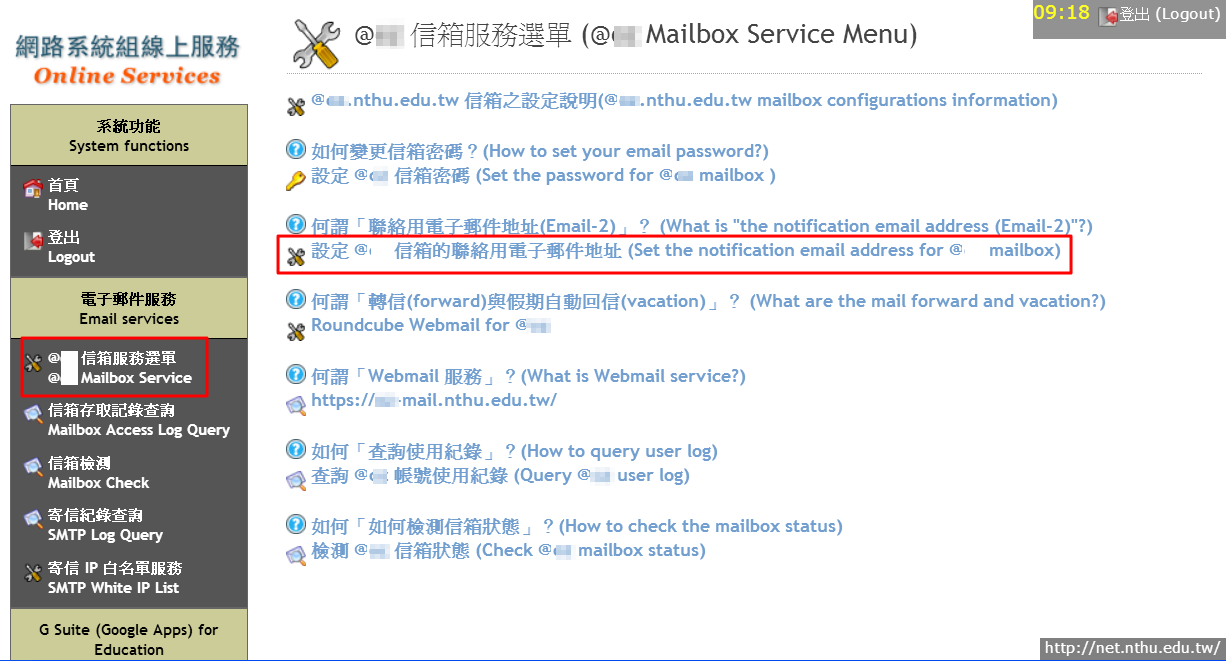Open the mail.nthu.edu.tw webmail URL link
Screen dimensions: 1226x661
tap(434, 400)
